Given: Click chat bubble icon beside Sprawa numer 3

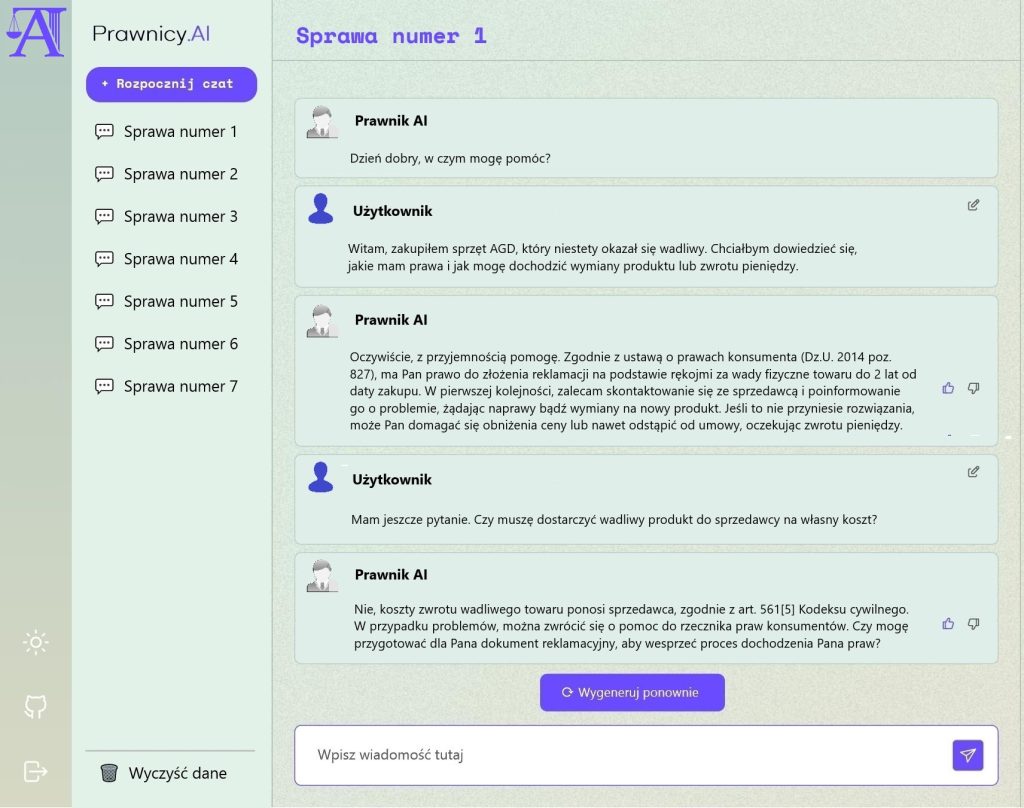Looking at the screenshot, I should pos(104,217).
